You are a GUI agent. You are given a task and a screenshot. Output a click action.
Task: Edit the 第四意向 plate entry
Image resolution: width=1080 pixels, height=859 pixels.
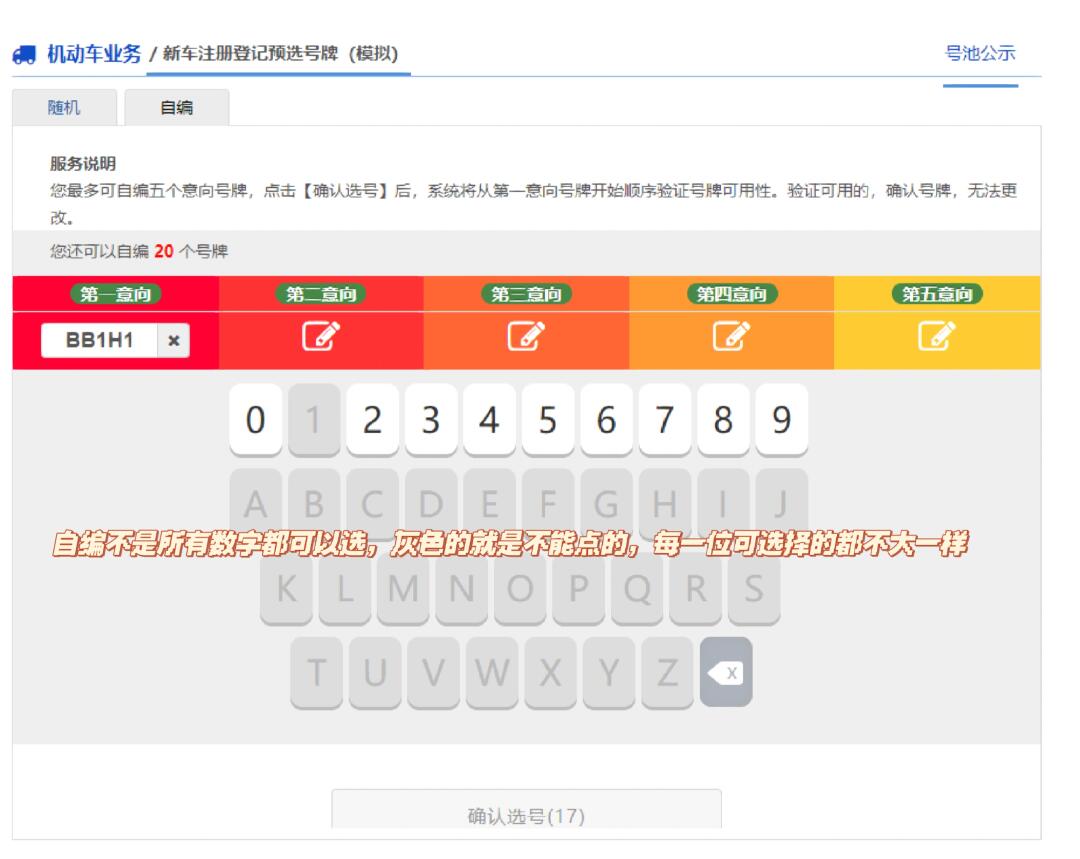click(x=731, y=336)
